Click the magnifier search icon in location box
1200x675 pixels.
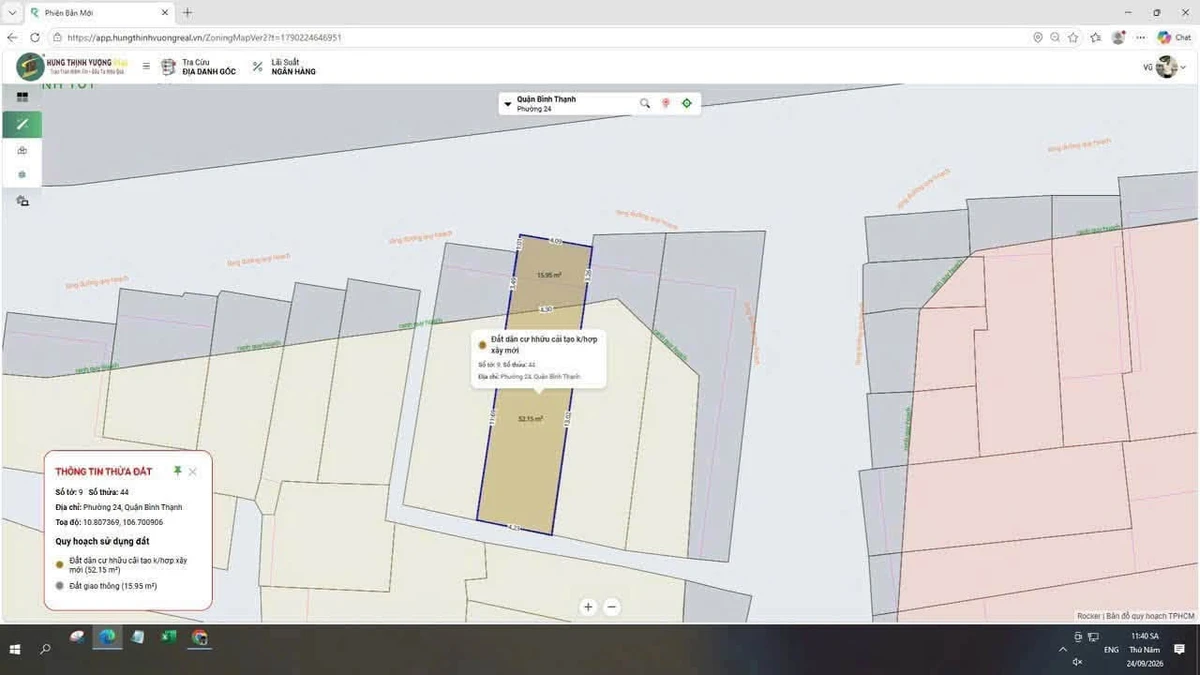pos(645,103)
